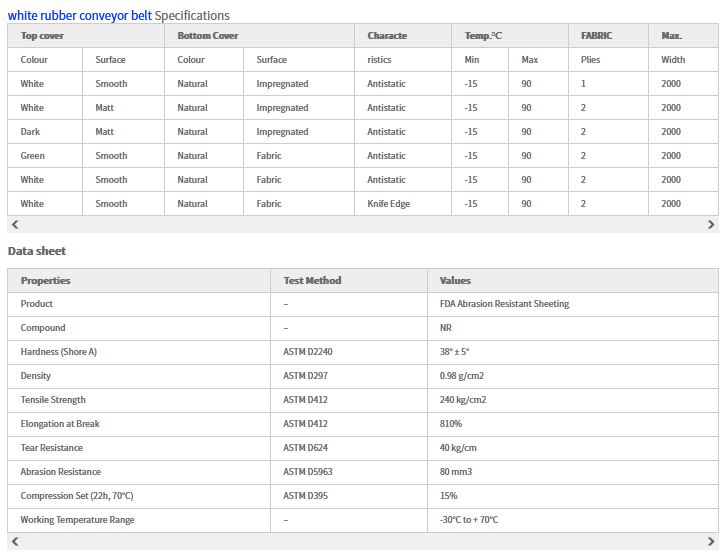Viewport: 724px width, 557px height.
Task: Select the Top cover column header
Action: click(42, 36)
